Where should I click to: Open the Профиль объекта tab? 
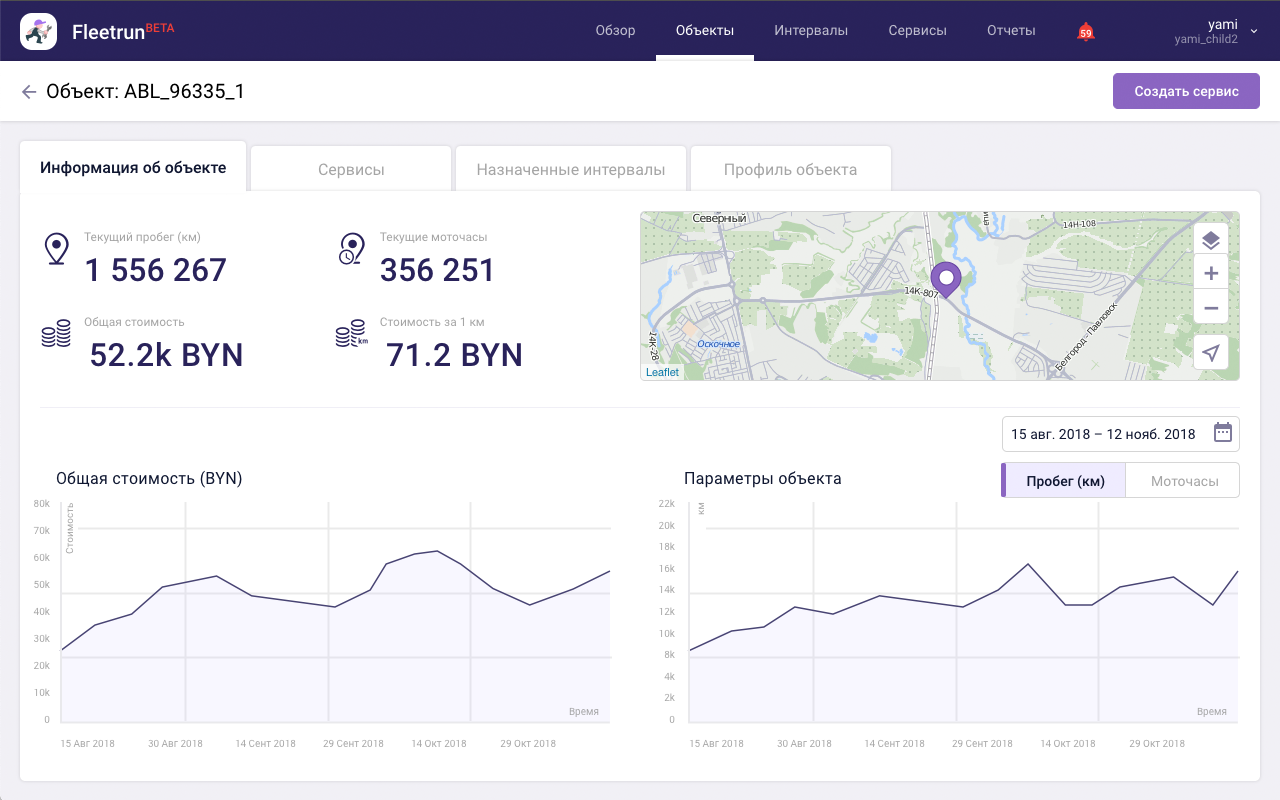point(790,169)
